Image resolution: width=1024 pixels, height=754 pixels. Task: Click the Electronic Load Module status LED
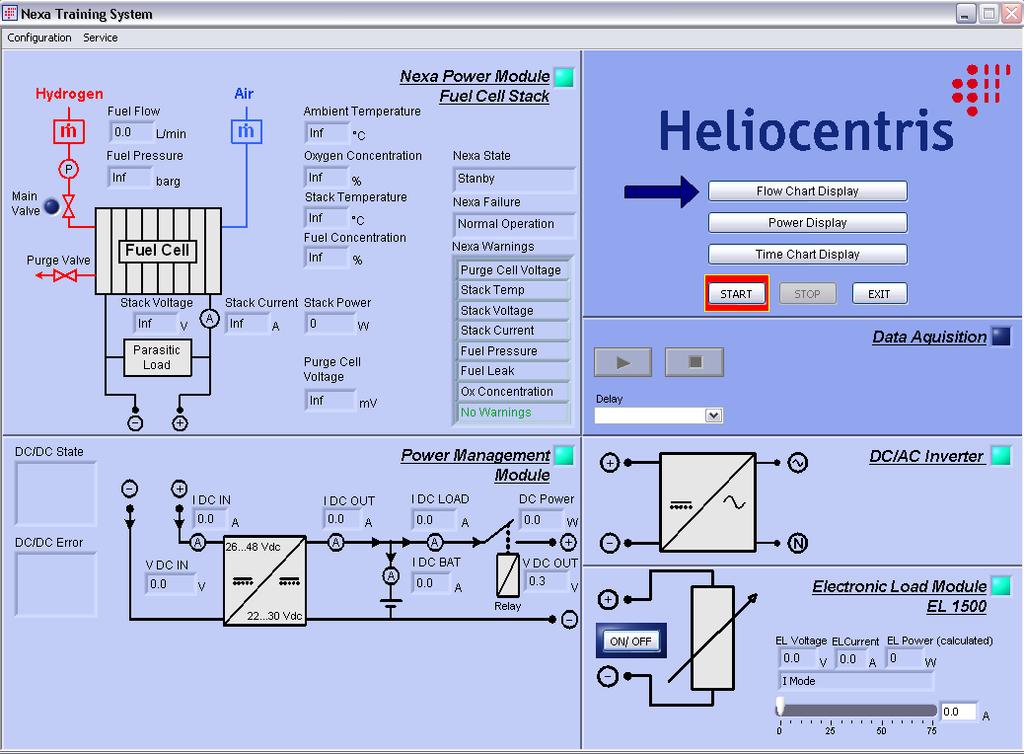click(x=1000, y=586)
